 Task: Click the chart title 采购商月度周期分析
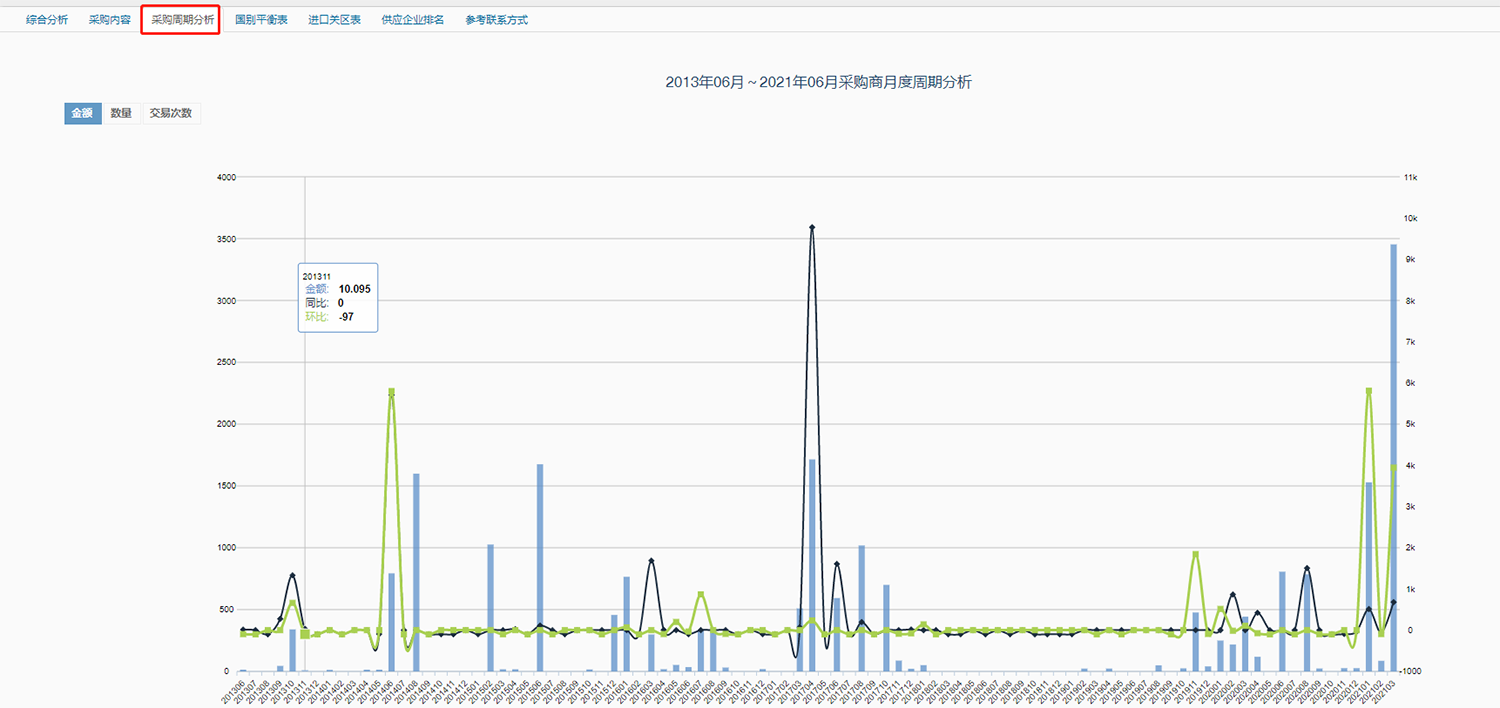point(818,83)
